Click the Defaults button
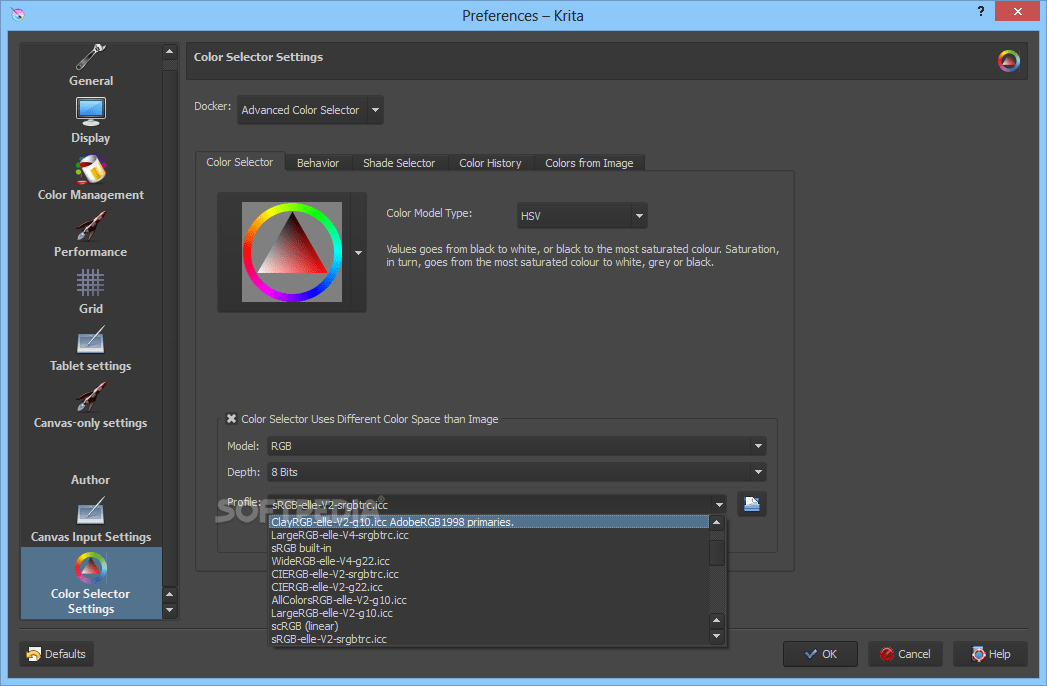 pos(56,654)
